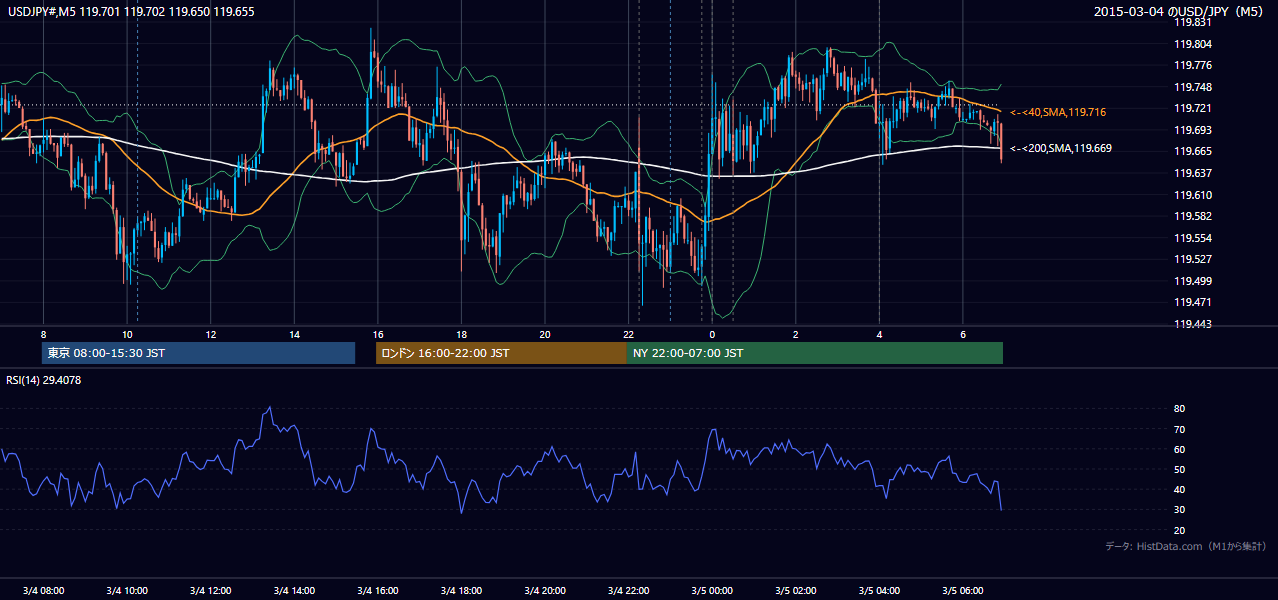Click the 200 SMA 119.669 label
1278x600 pixels.
1061,148
